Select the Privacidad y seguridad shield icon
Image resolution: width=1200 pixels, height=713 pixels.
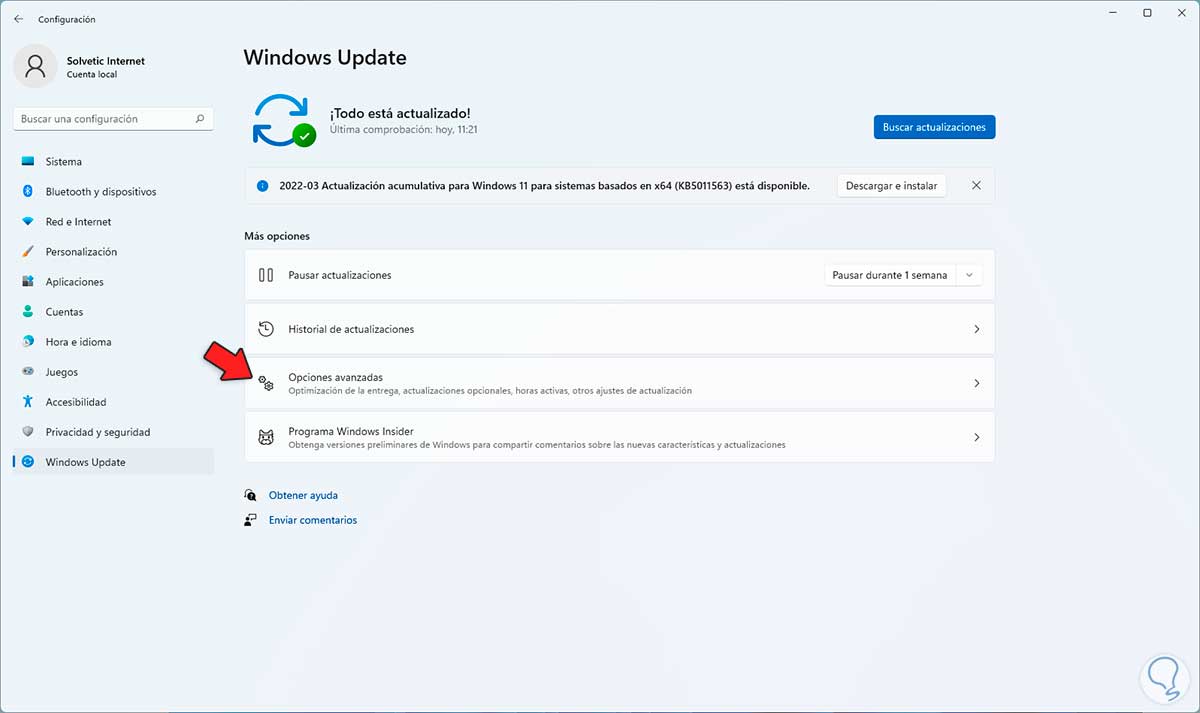tap(28, 432)
